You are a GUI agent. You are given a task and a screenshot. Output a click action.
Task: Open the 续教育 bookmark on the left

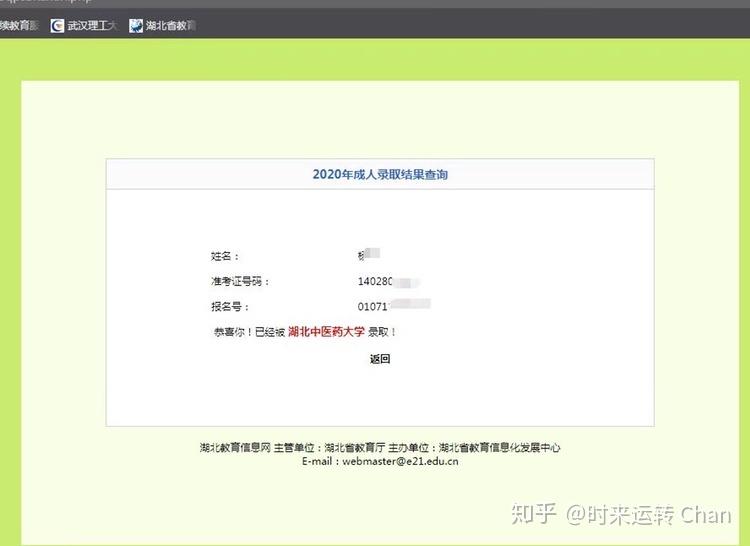tap(19, 25)
